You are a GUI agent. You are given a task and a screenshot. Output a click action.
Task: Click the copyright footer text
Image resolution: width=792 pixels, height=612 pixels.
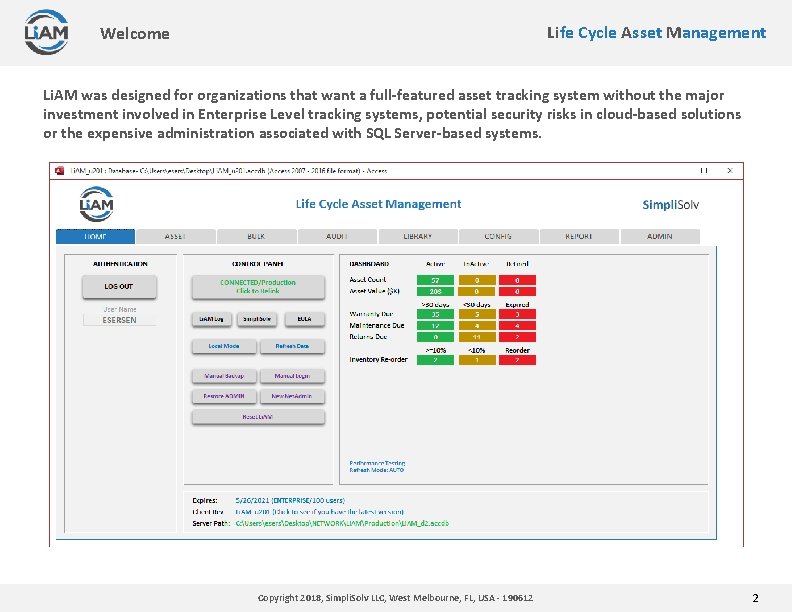[395, 597]
